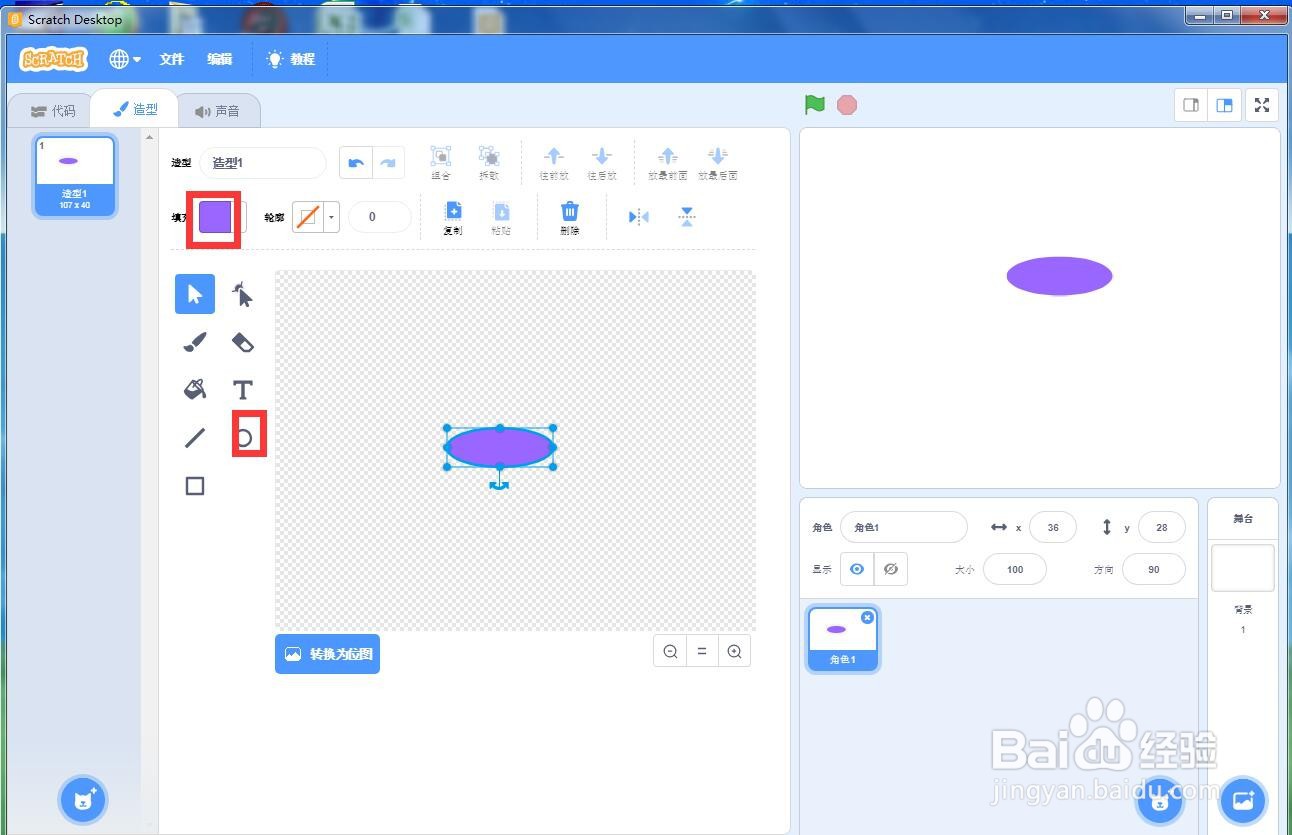The width and height of the screenshot is (1292, 835).
Task: Move the shape forward one layer
Action: tap(553, 163)
